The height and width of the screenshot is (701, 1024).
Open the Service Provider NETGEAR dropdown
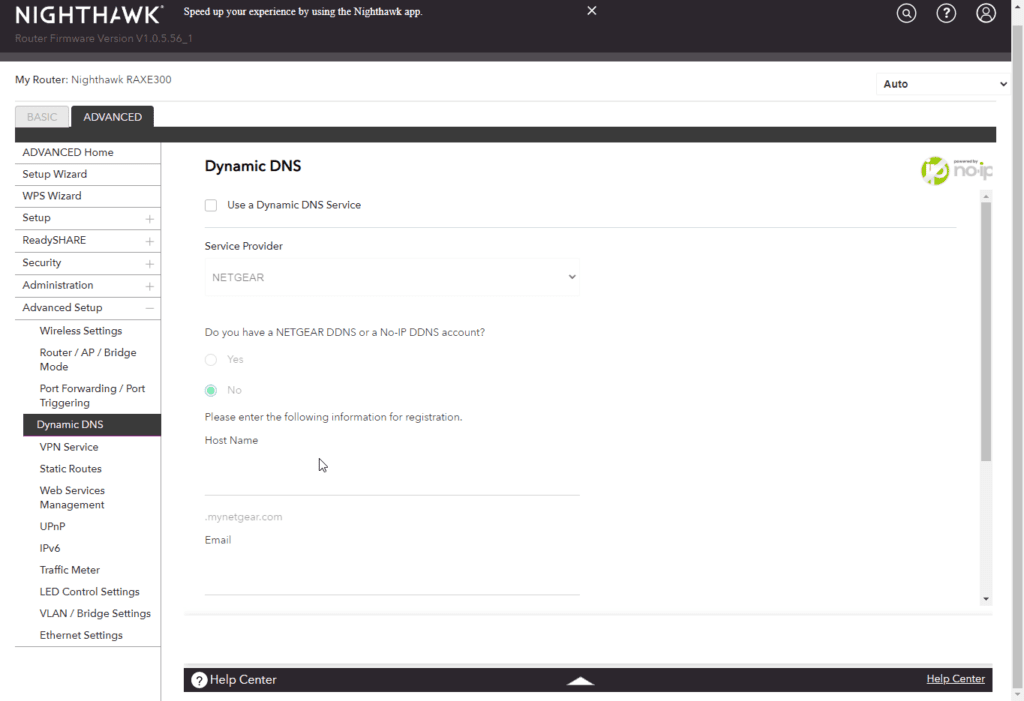392,277
